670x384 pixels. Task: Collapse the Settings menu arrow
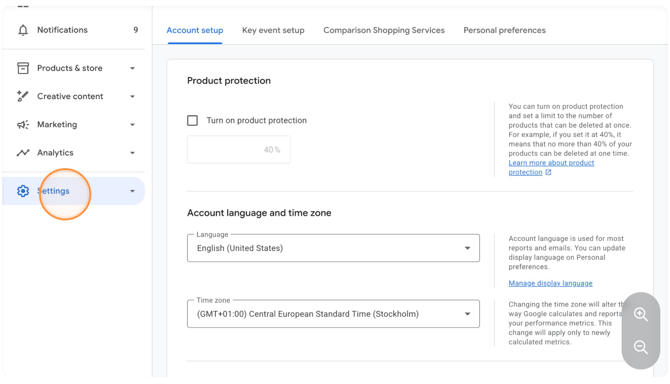132,191
